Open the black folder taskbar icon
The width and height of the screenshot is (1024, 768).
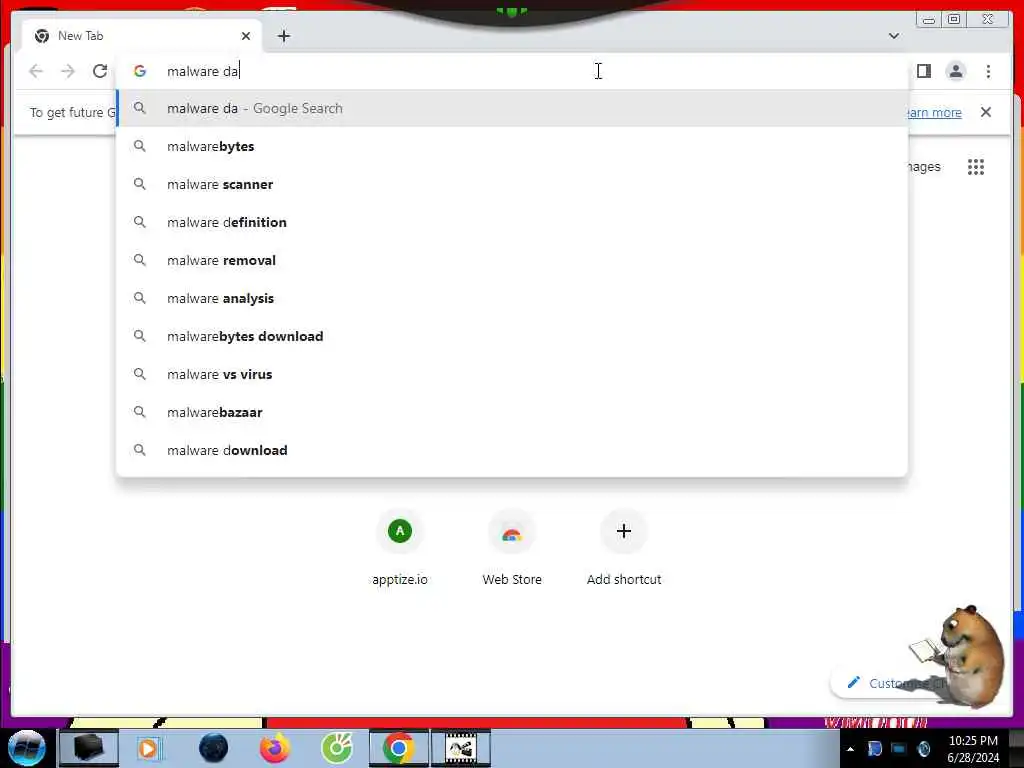89,748
